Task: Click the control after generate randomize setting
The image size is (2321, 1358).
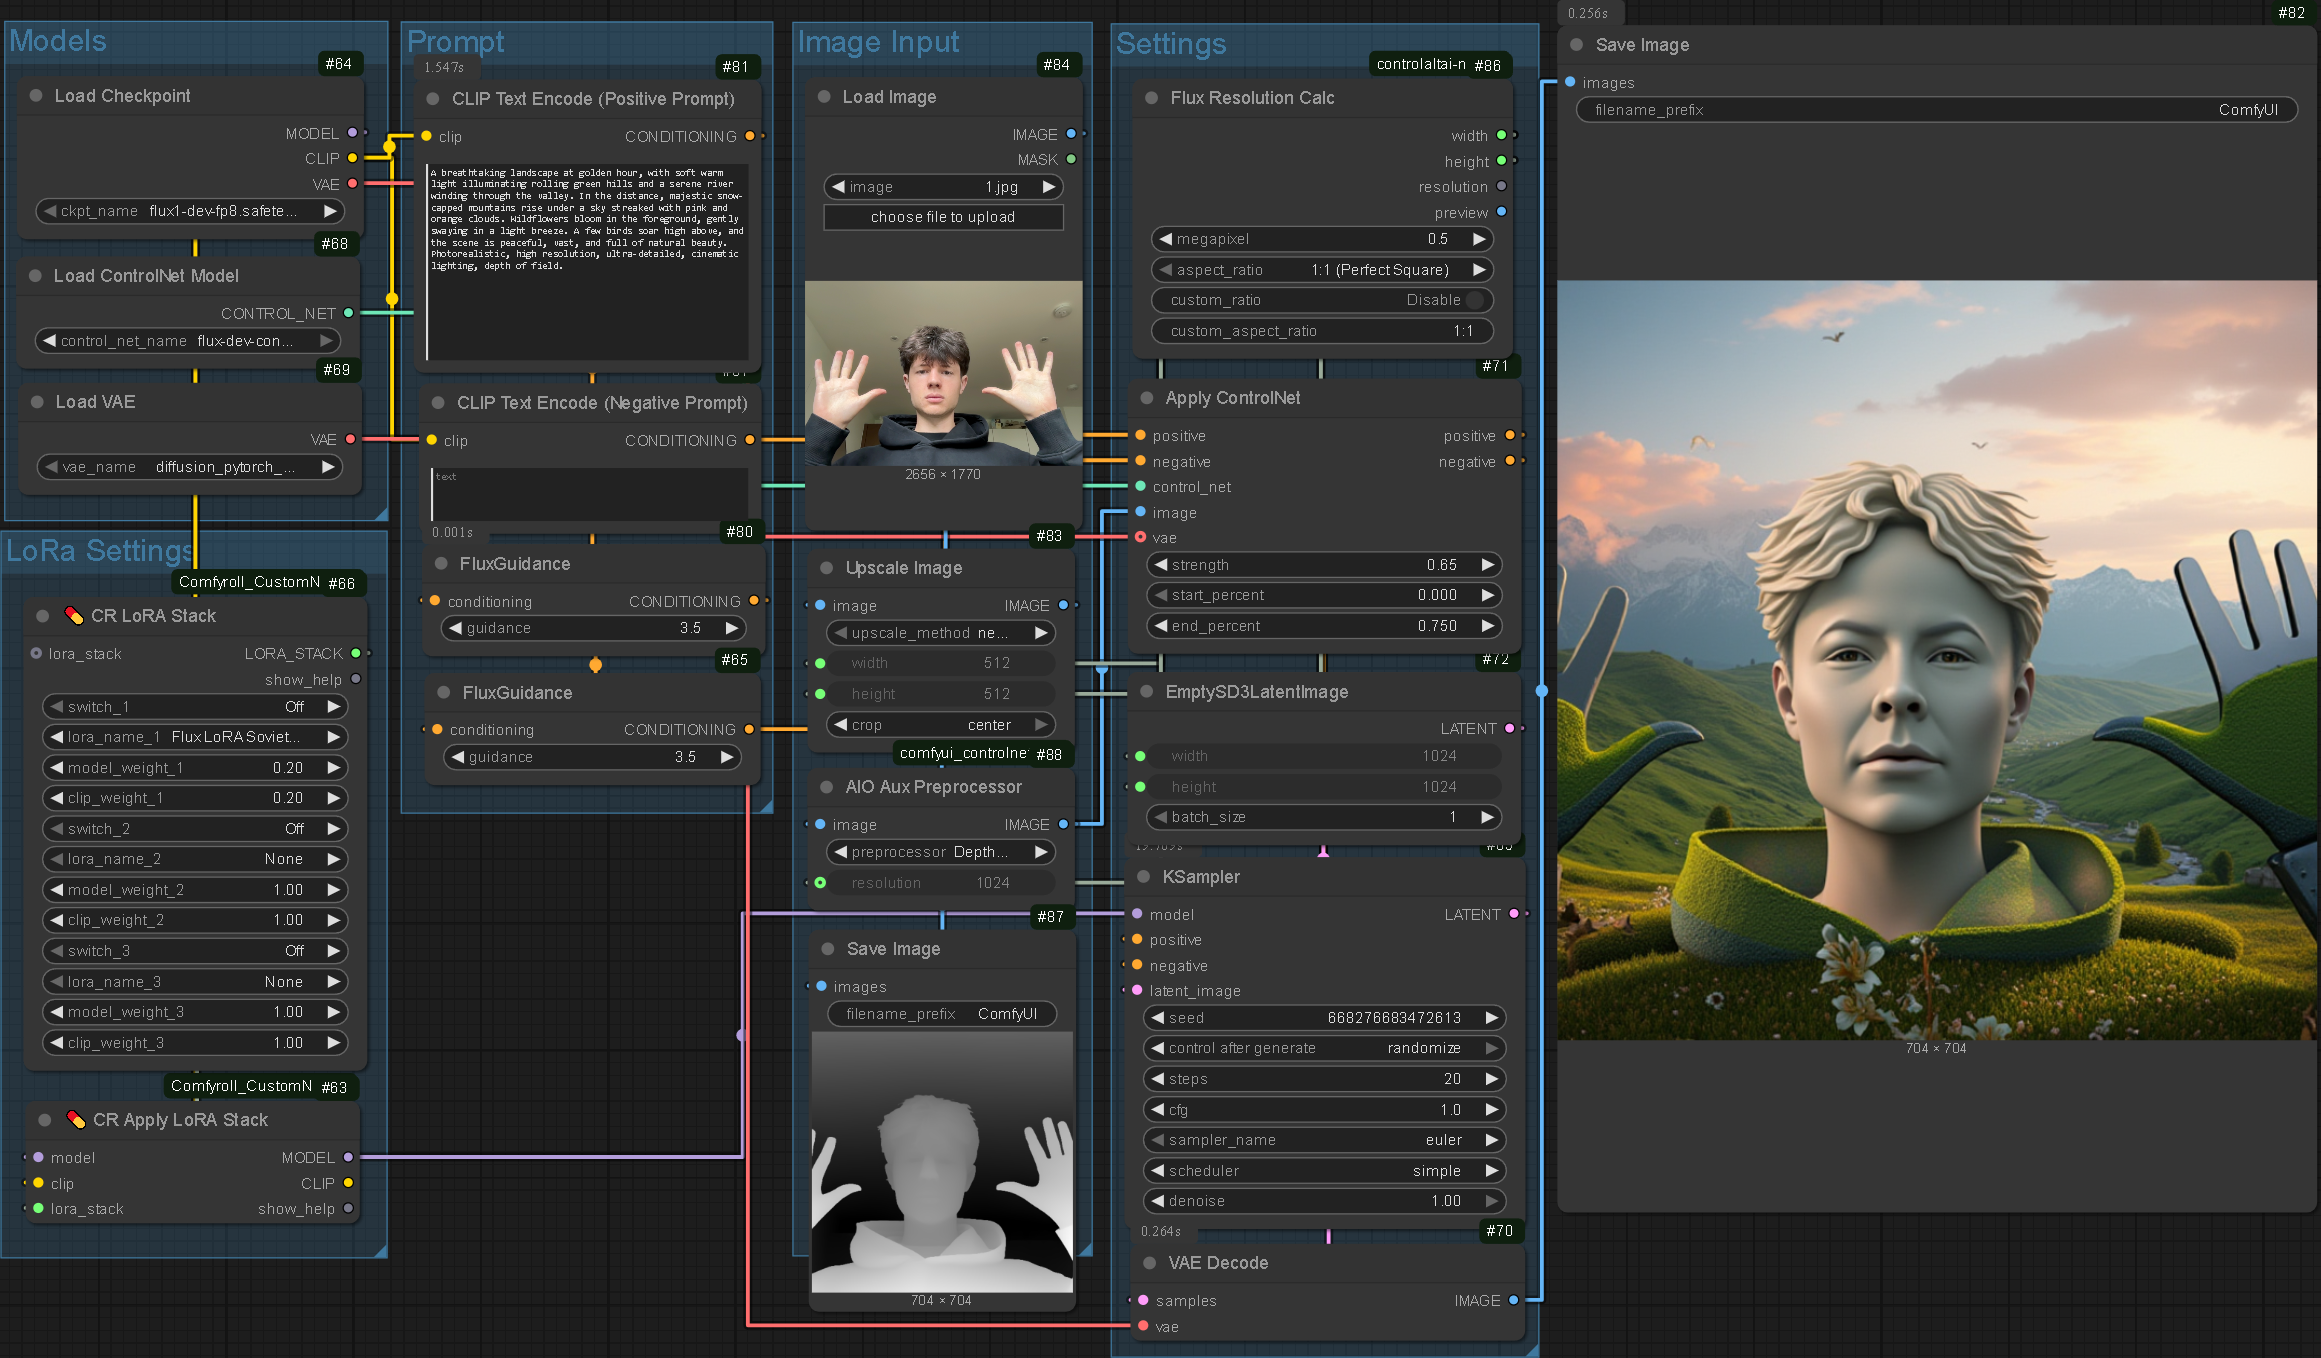Action: click(x=1324, y=1048)
